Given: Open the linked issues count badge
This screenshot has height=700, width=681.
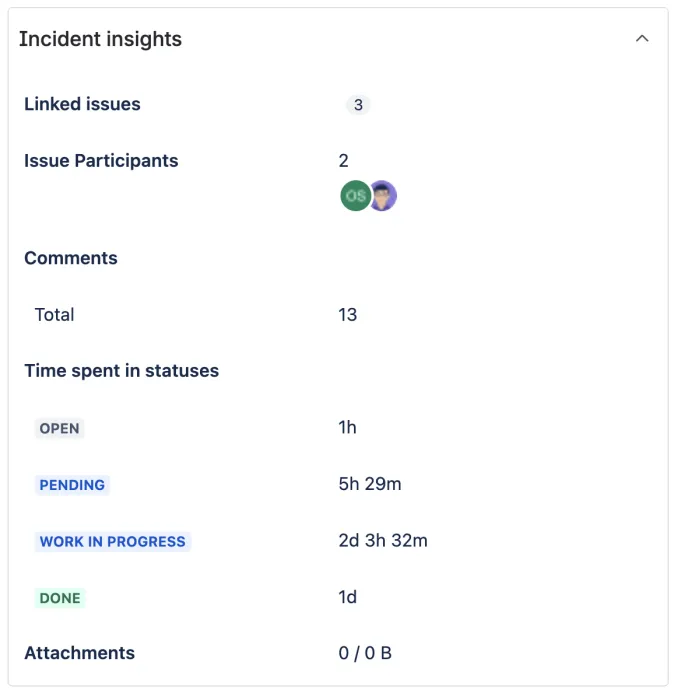Looking at the screenshot, I should point(358,105).
